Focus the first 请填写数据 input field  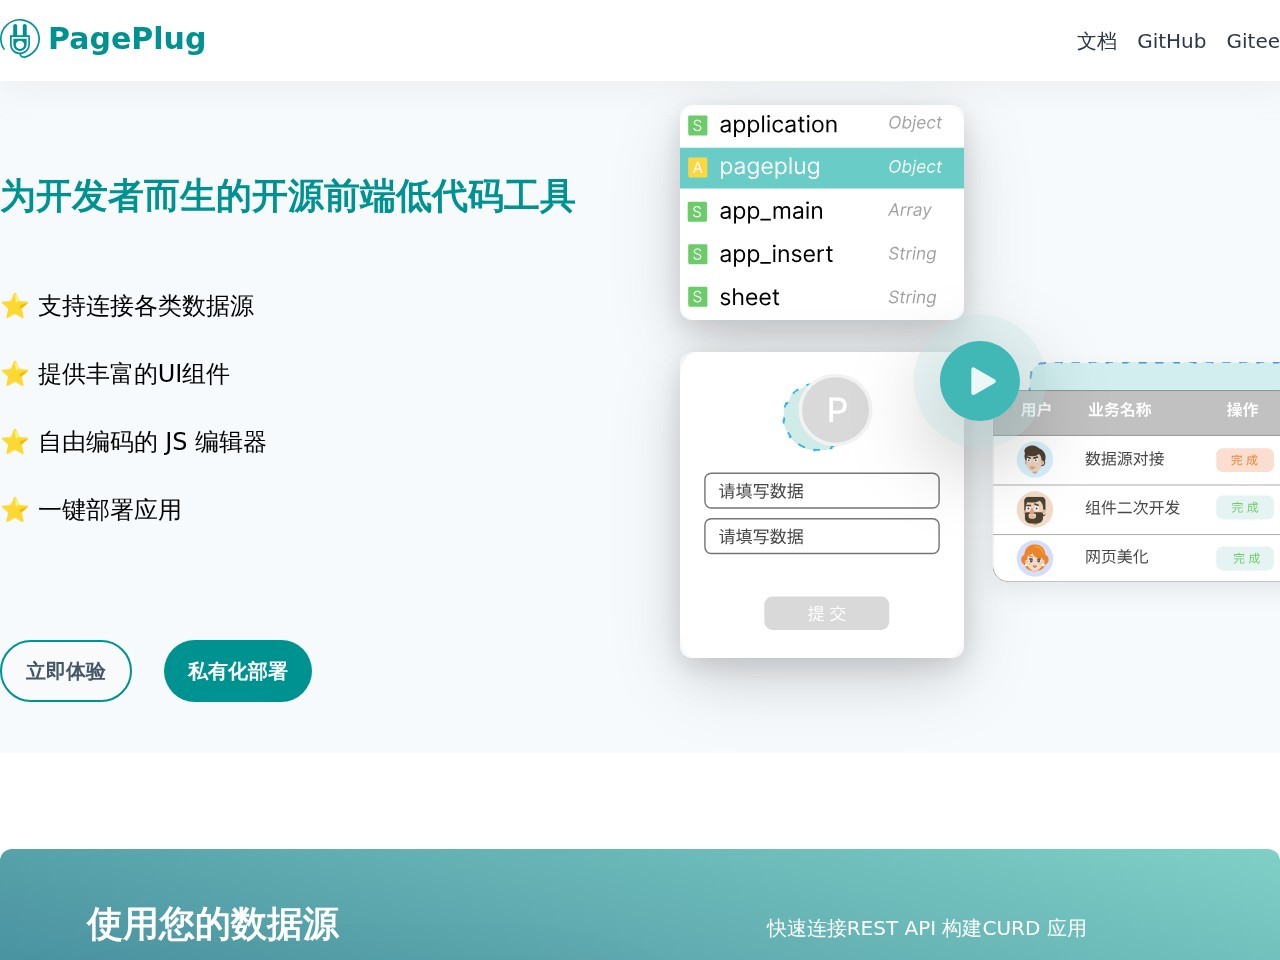822,491
